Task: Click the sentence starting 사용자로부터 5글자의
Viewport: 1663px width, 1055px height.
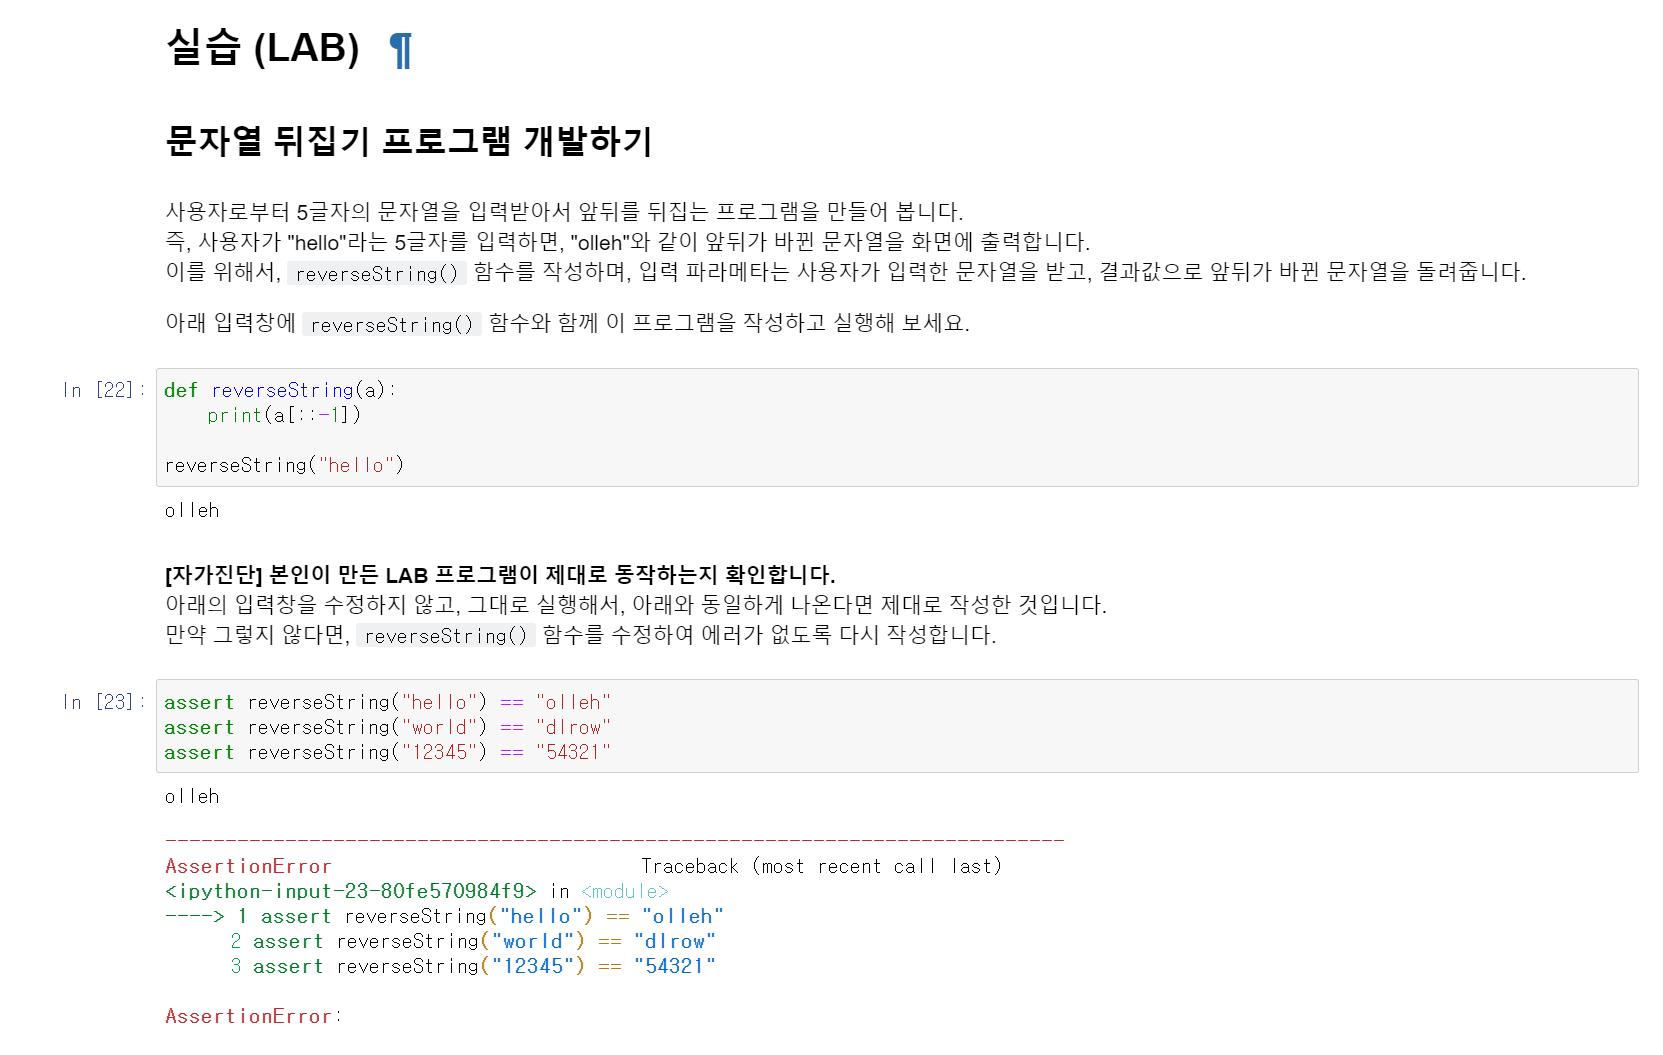Action: click(x=564, y=212)
